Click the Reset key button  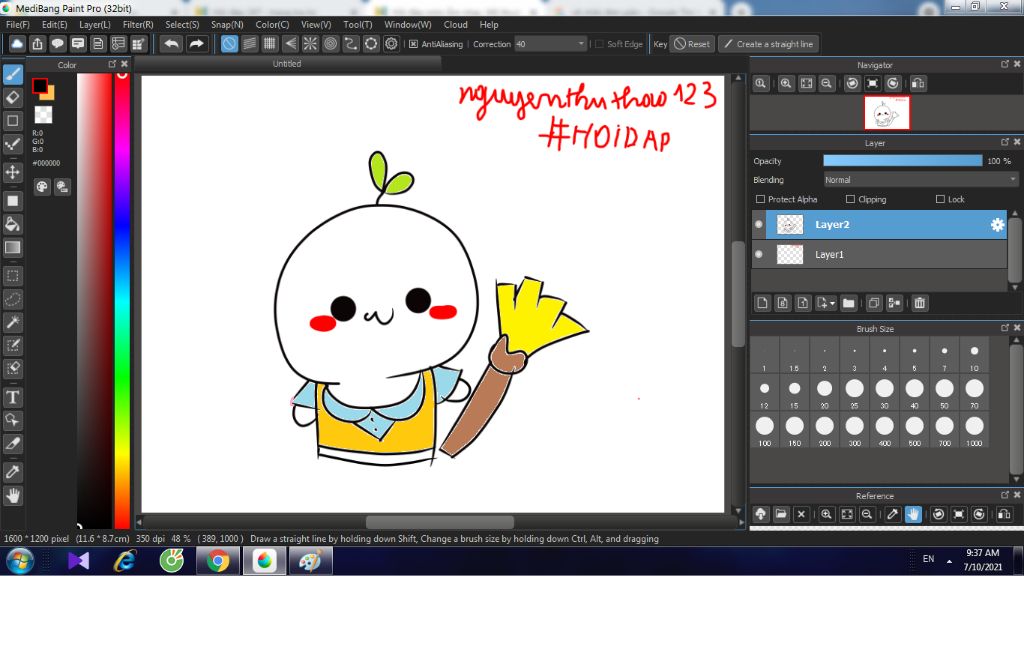click(692, 44)
